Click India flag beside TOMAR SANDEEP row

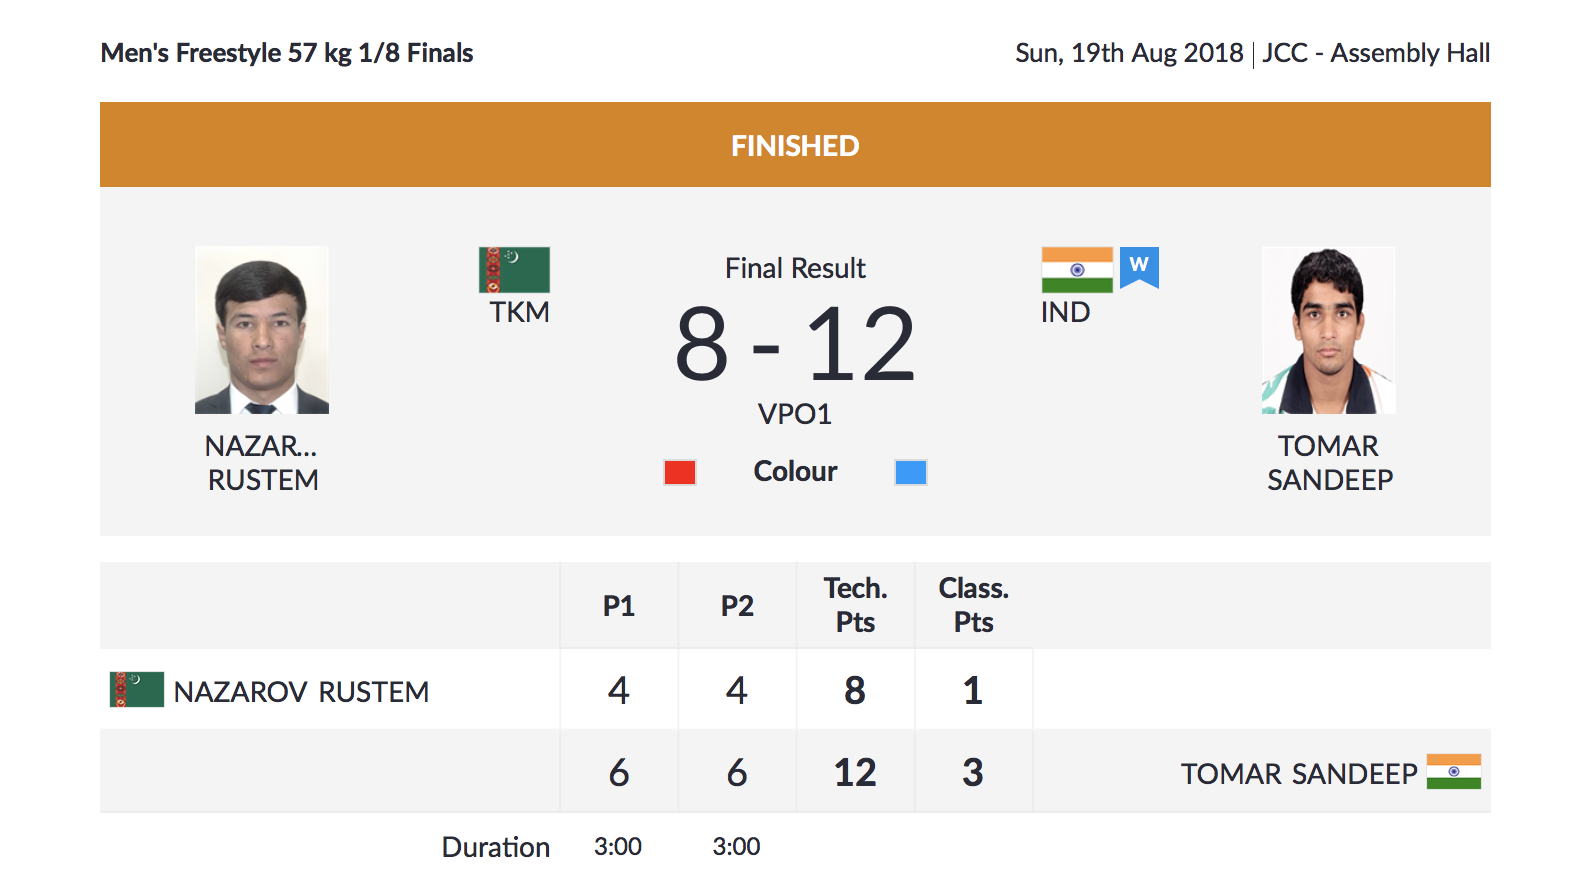click(x=1454, y=771)
